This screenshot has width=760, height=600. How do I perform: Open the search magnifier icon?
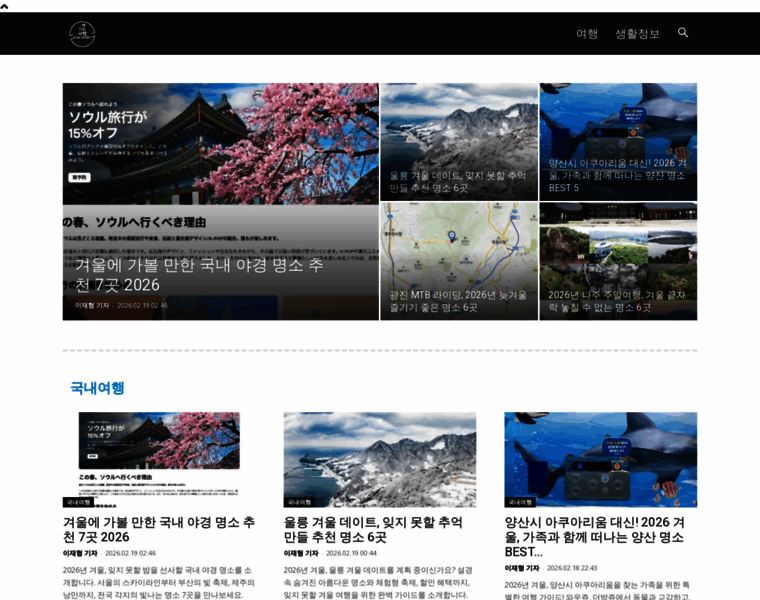(x=683, y=32)
